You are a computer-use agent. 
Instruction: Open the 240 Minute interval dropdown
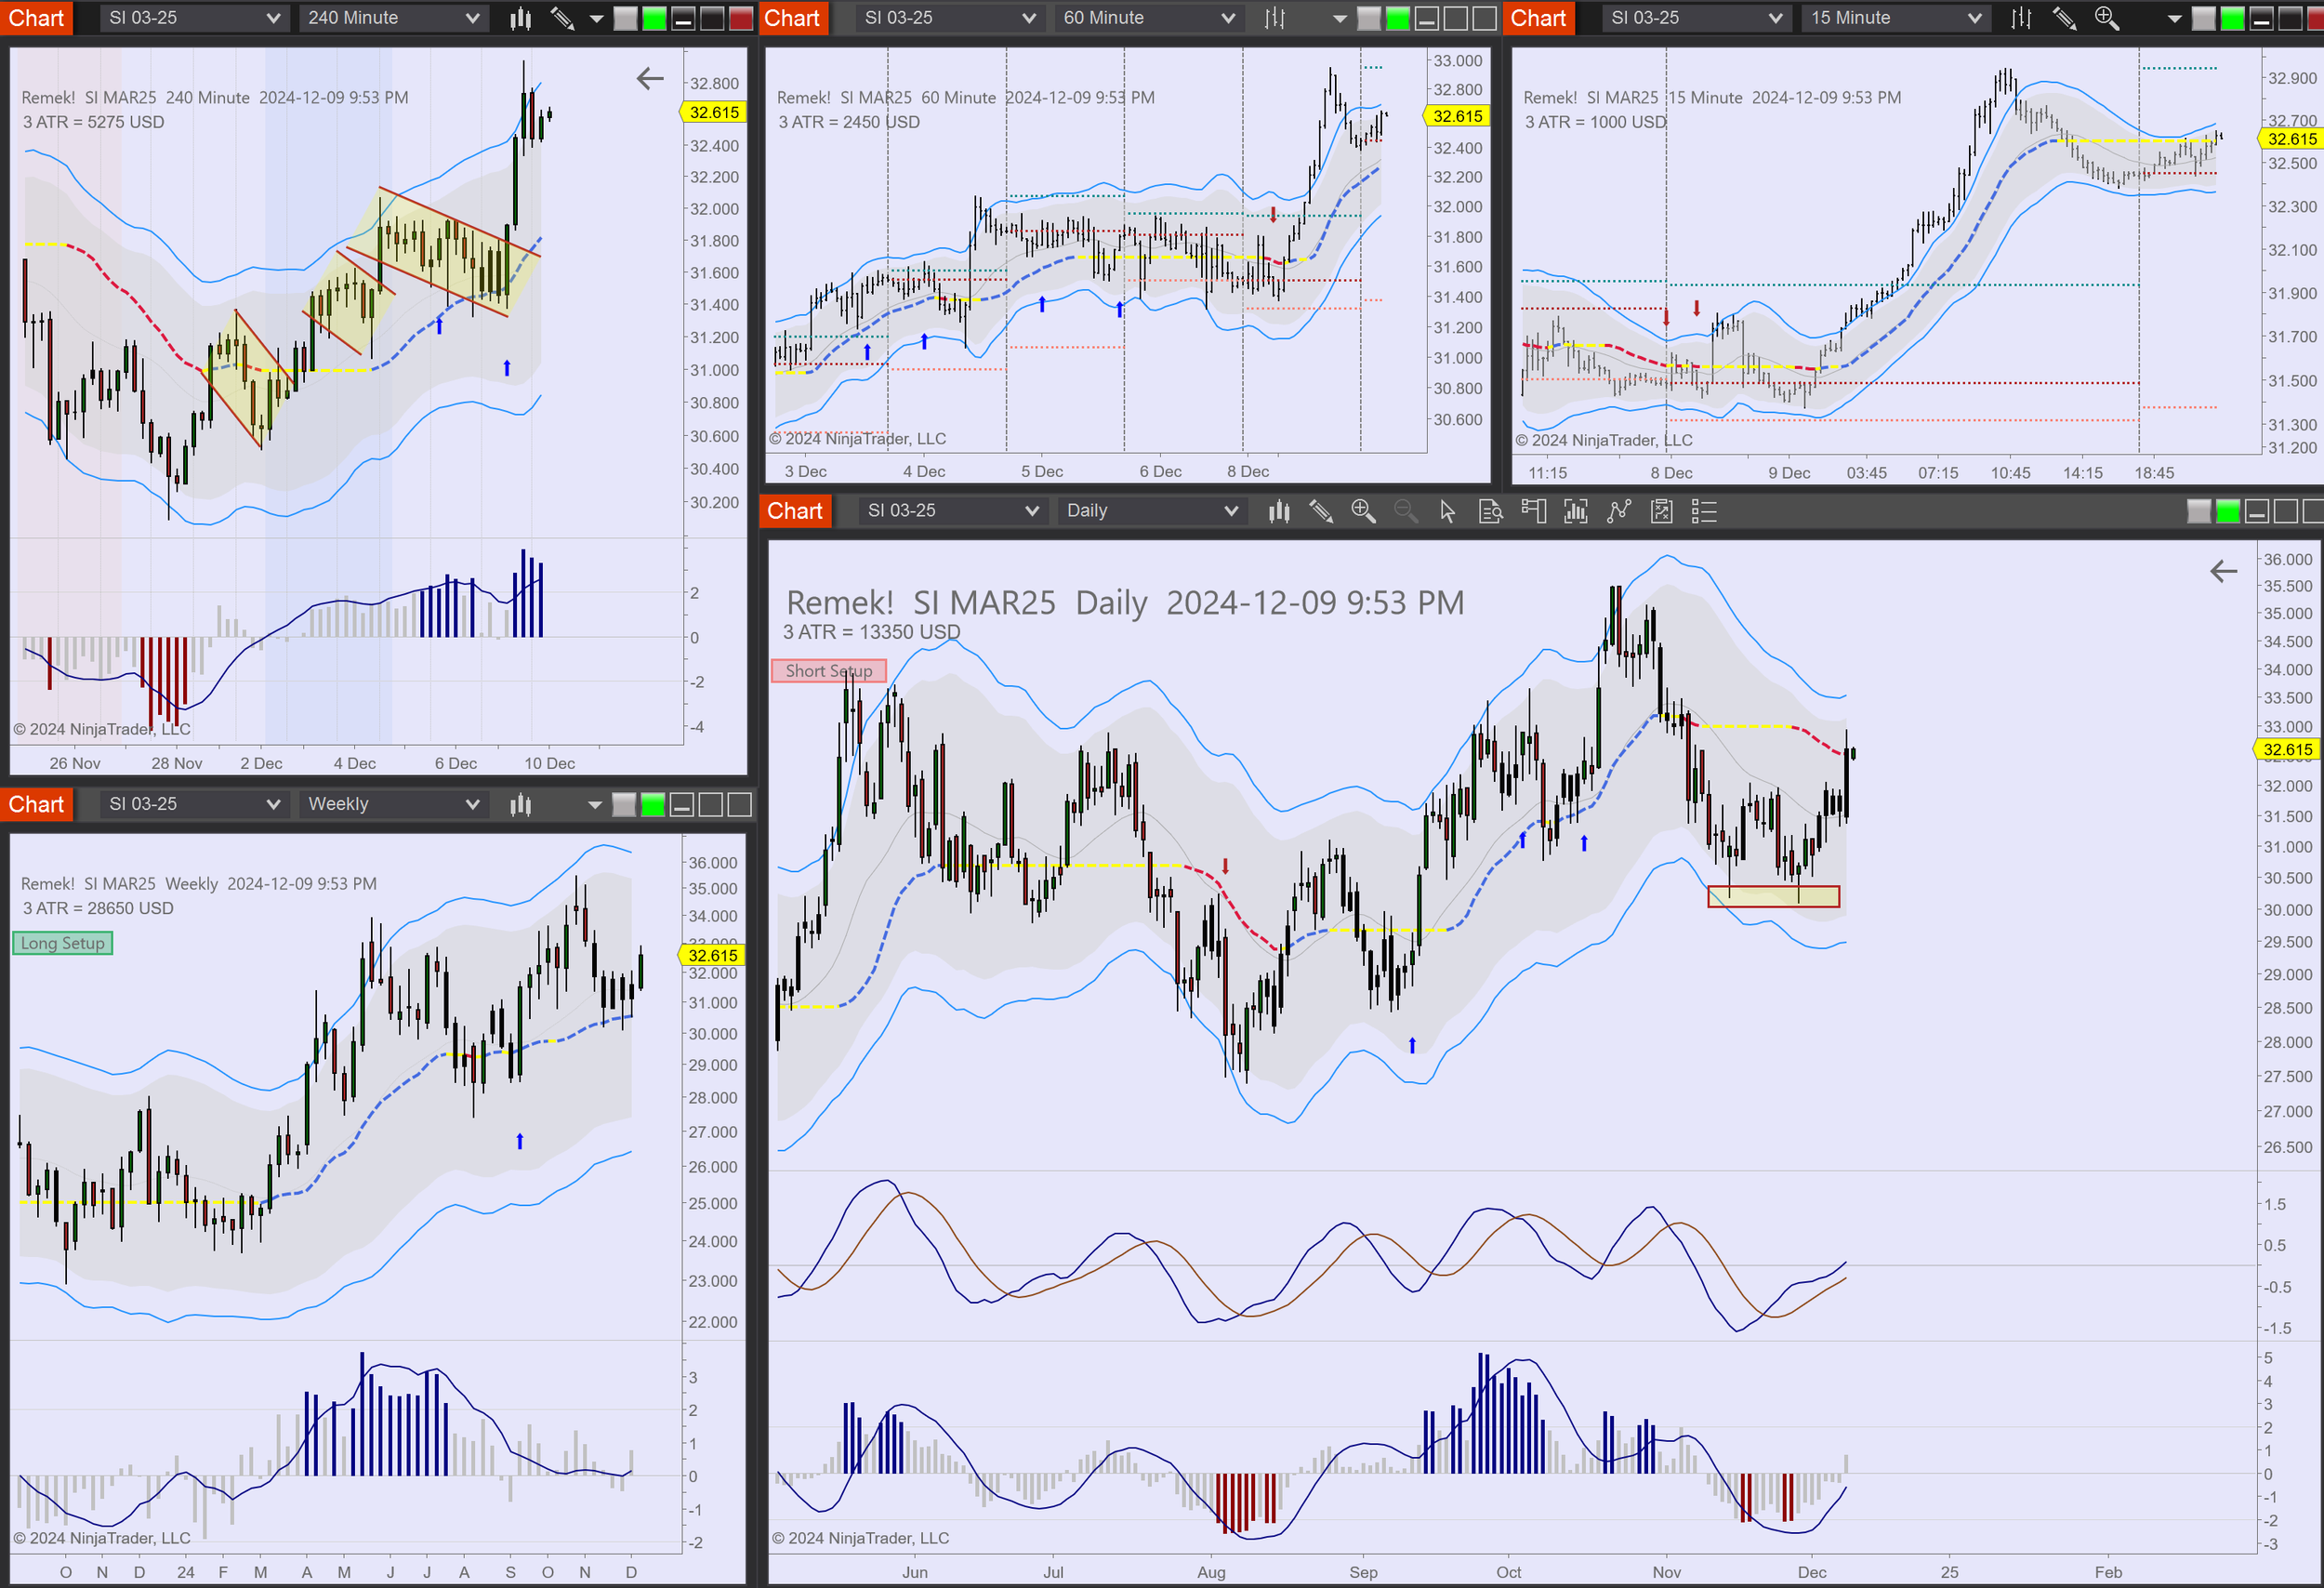[x=393, y=18]
